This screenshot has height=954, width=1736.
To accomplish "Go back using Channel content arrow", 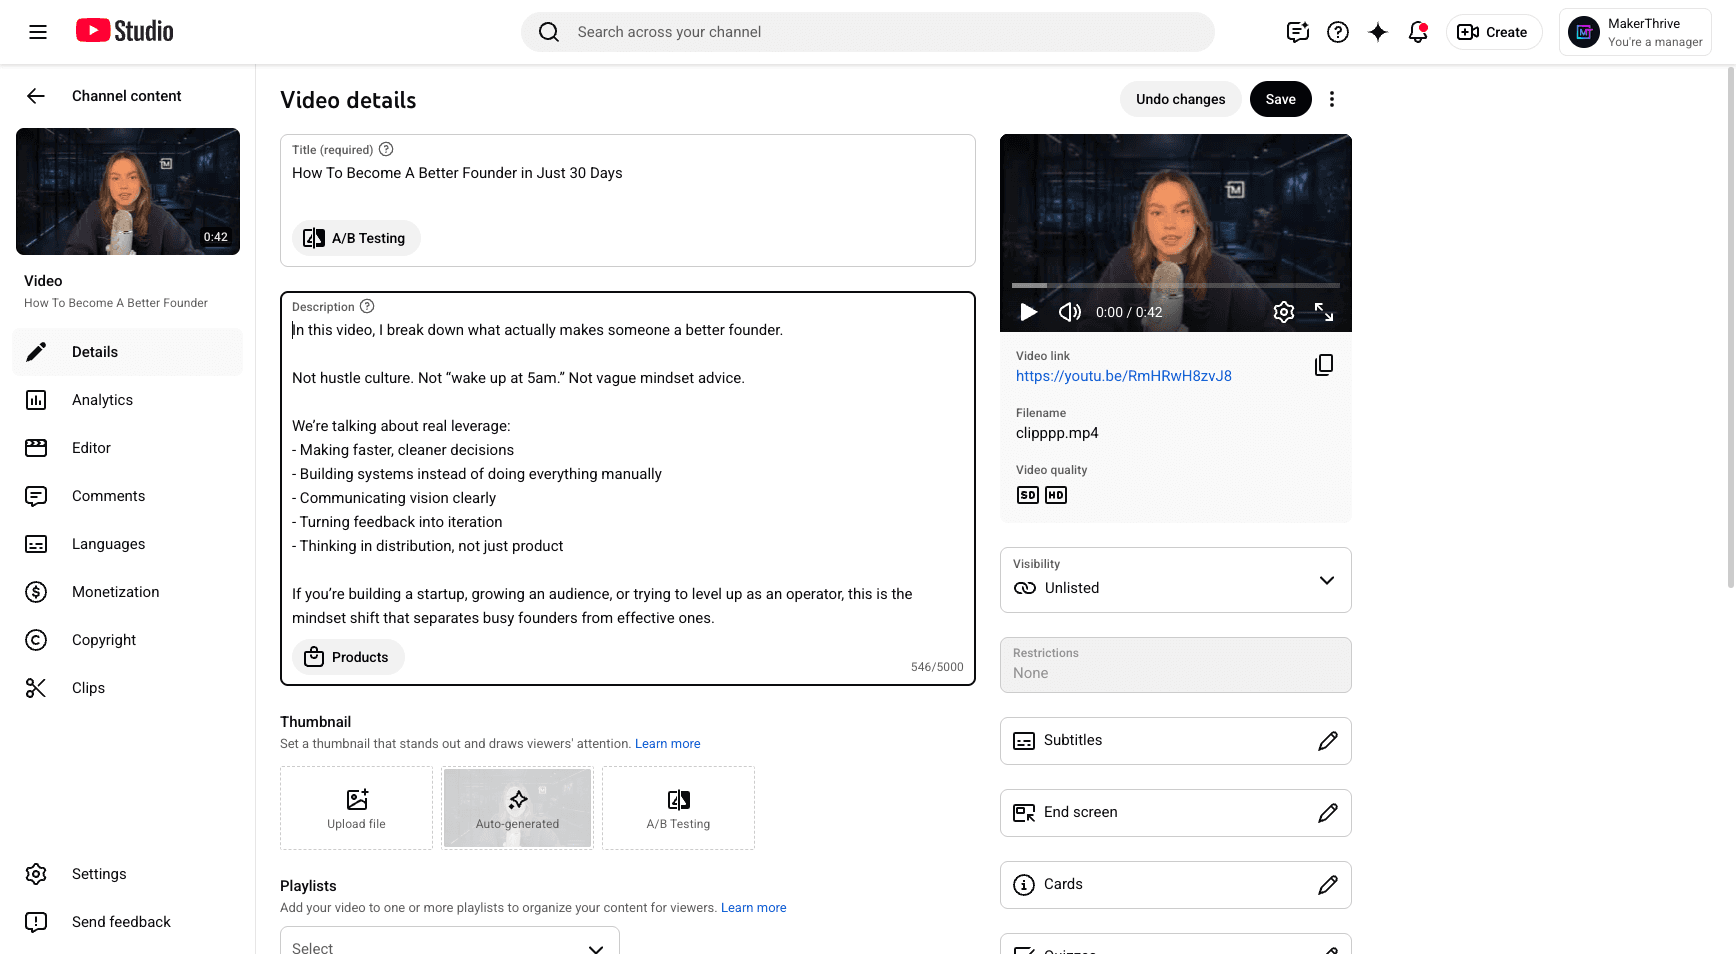I will [36, 96].
